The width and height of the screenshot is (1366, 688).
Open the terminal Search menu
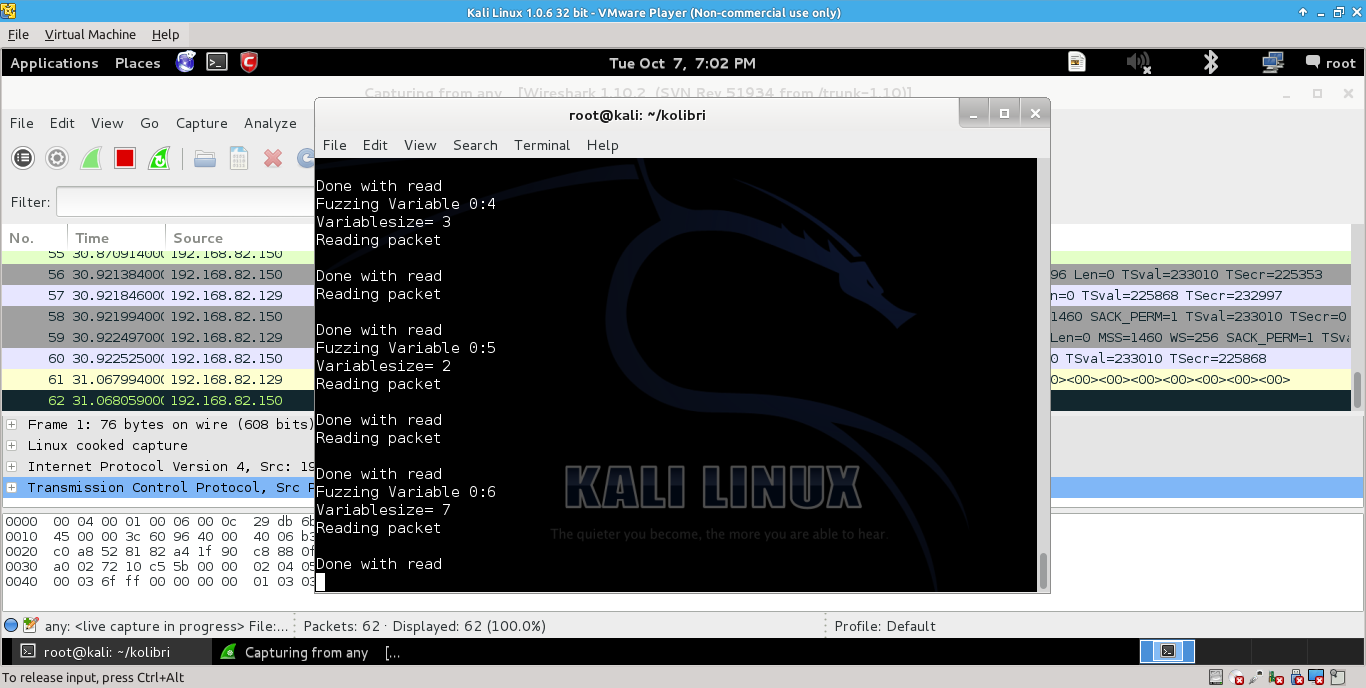[475, 145]
